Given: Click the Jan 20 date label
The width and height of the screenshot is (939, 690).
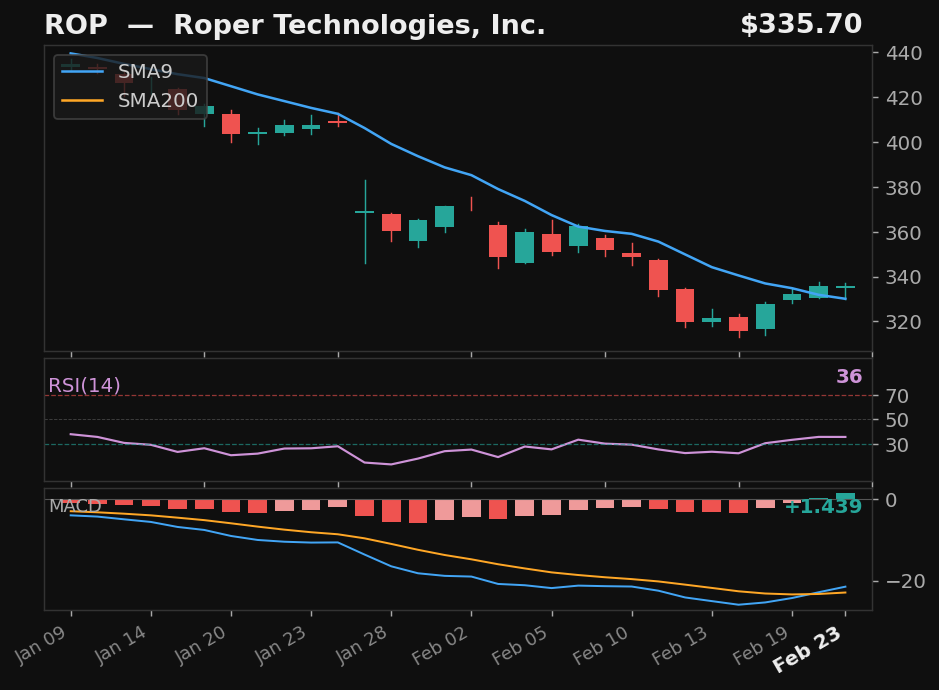Looking at the screenshot, I should tap(201, 646).
